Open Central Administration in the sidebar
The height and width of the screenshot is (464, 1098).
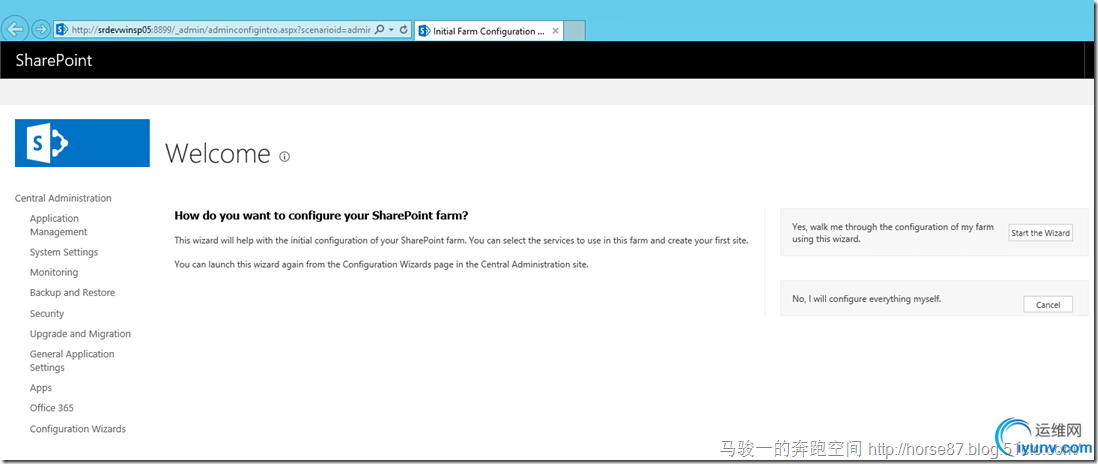pos(63,198)
